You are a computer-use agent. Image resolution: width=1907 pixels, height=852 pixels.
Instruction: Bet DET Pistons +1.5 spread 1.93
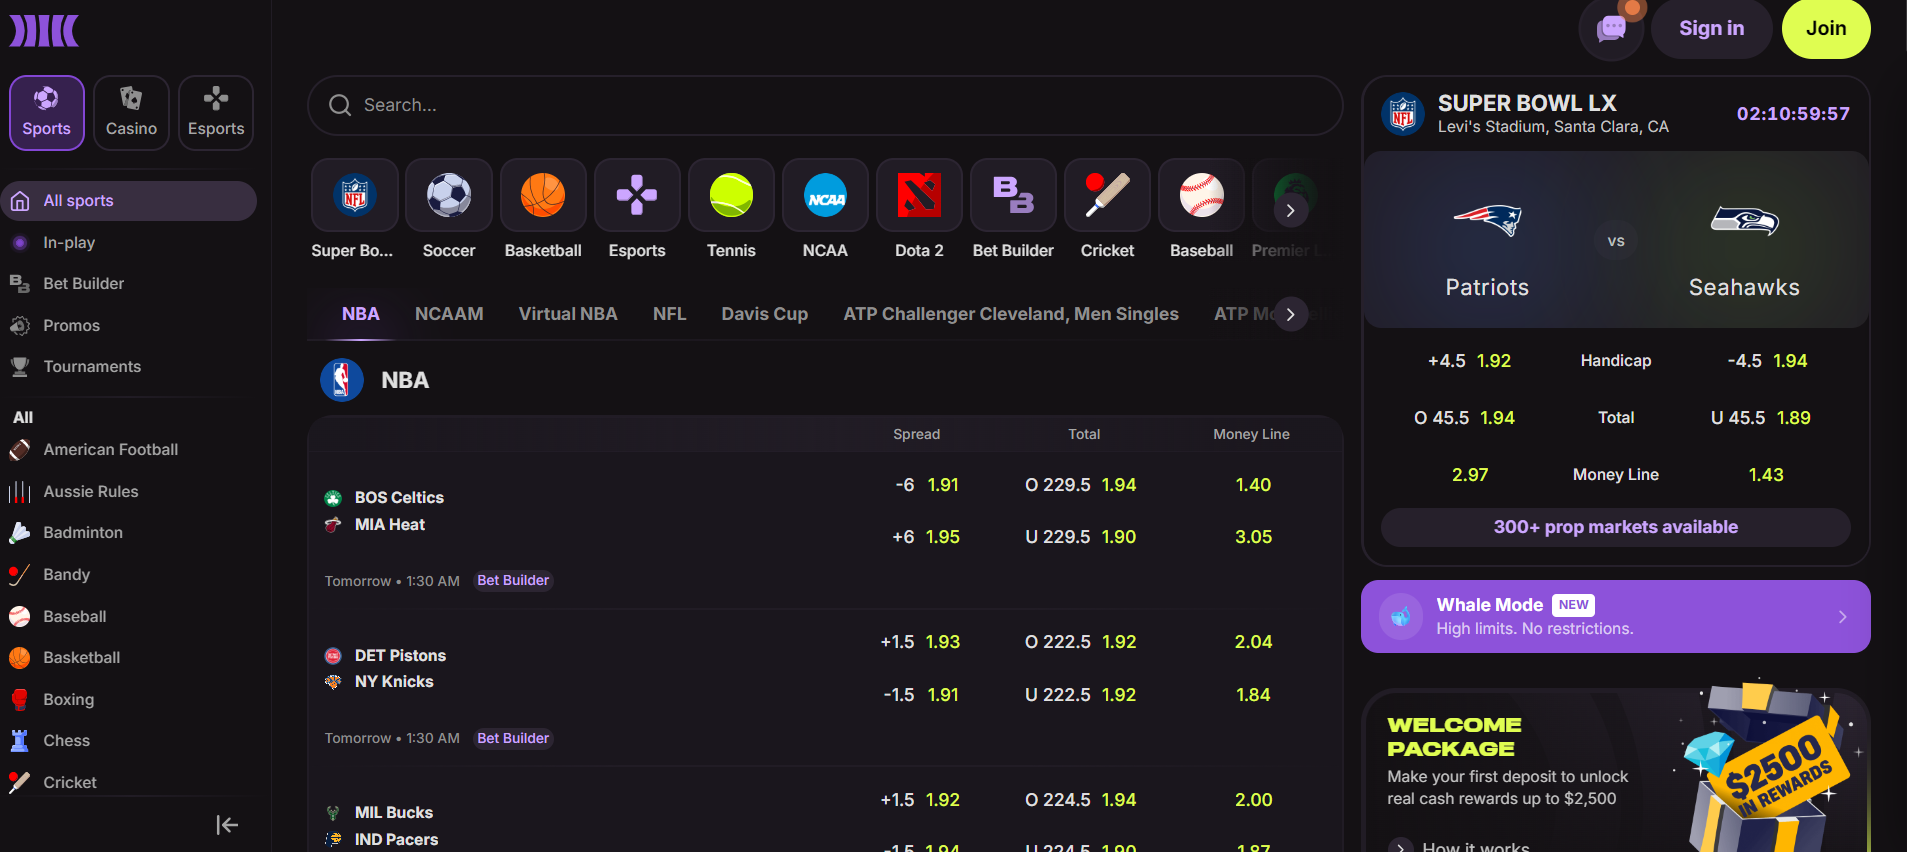(x=920, y=642)
